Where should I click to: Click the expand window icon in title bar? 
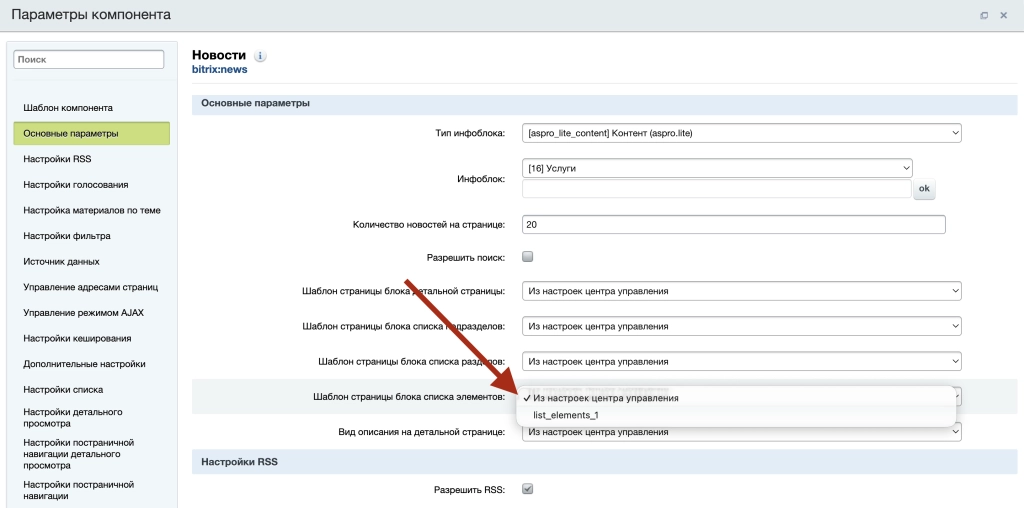pyautogui.click(x=984, y=15)
